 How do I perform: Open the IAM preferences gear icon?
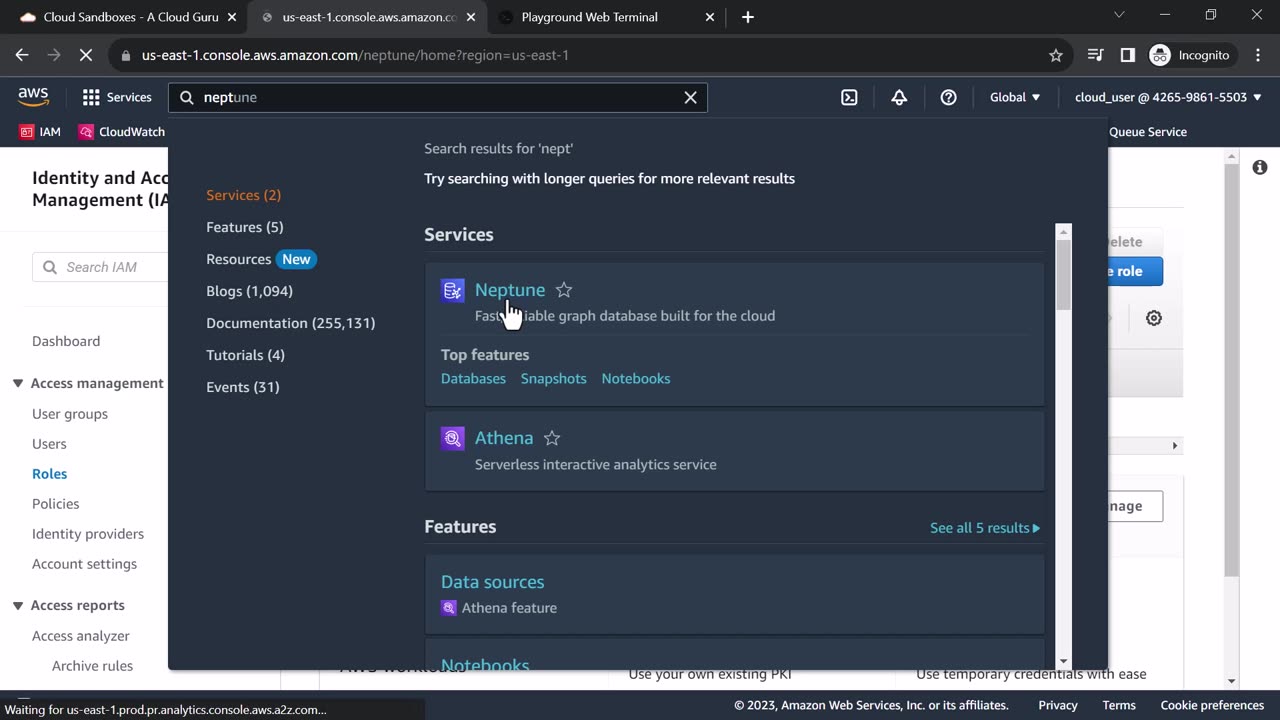1154,318
